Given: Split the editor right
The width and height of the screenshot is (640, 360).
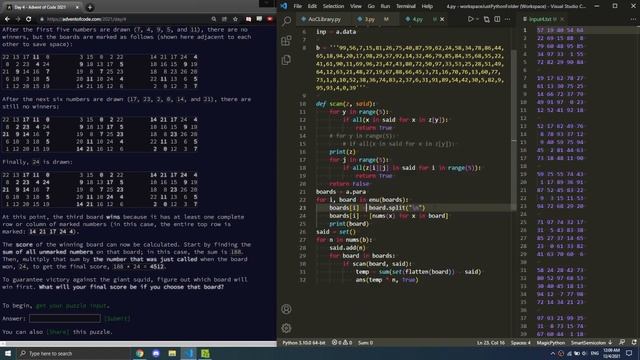Looking at the screenshot, I should (x=497, y=19).
